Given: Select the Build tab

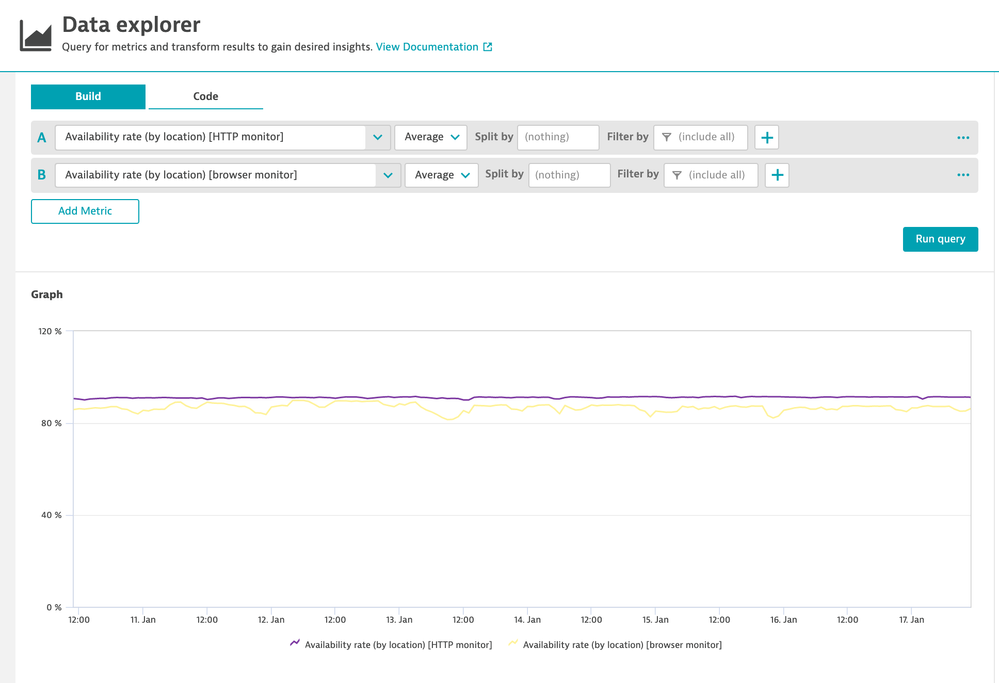Looking at the screenshot, I should tap(88, 96).
